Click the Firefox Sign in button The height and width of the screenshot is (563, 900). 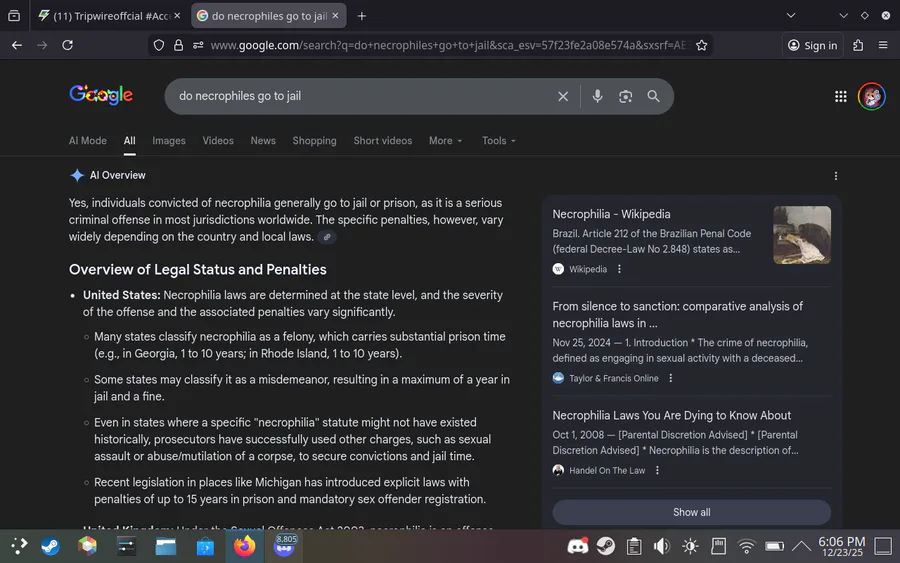click(x=813, y=45)
